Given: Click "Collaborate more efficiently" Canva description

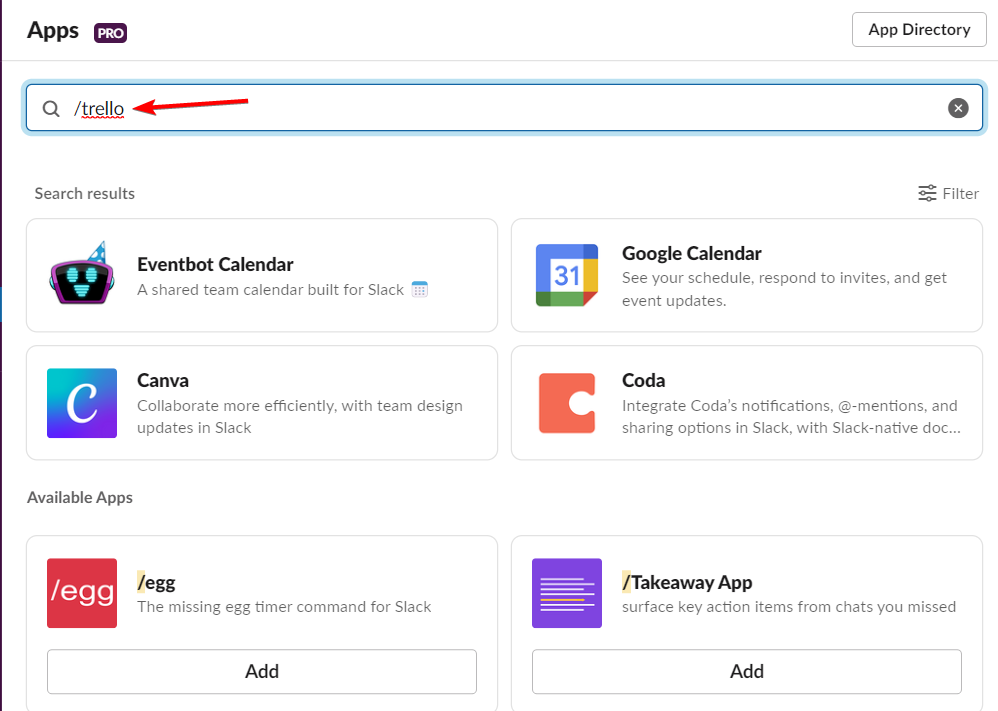Looking at the screenshot, I should [300, 416].
